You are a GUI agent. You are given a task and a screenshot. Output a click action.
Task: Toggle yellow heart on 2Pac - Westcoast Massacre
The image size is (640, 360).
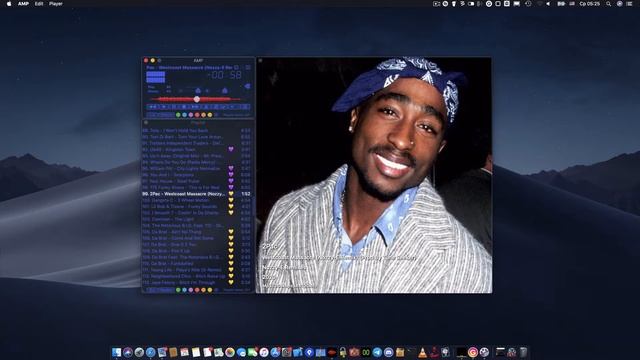click(x=231, y=194)
